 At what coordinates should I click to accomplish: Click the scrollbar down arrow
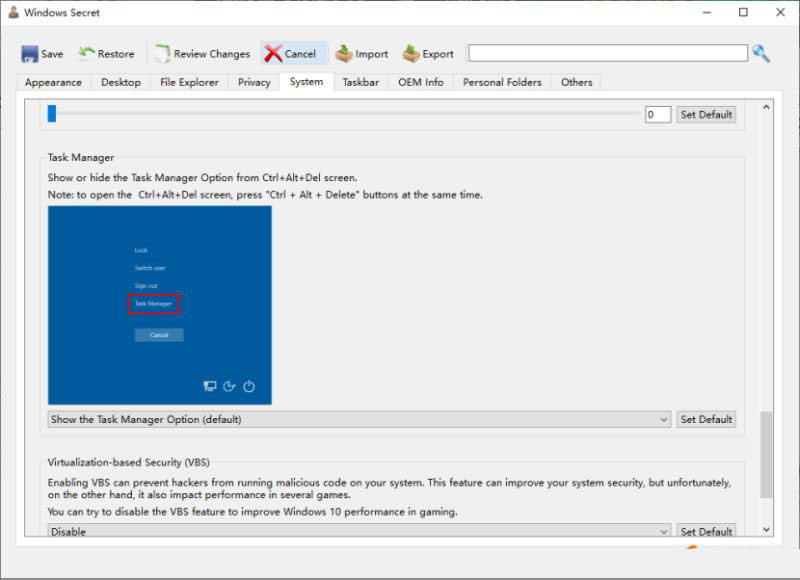point(766,529)
